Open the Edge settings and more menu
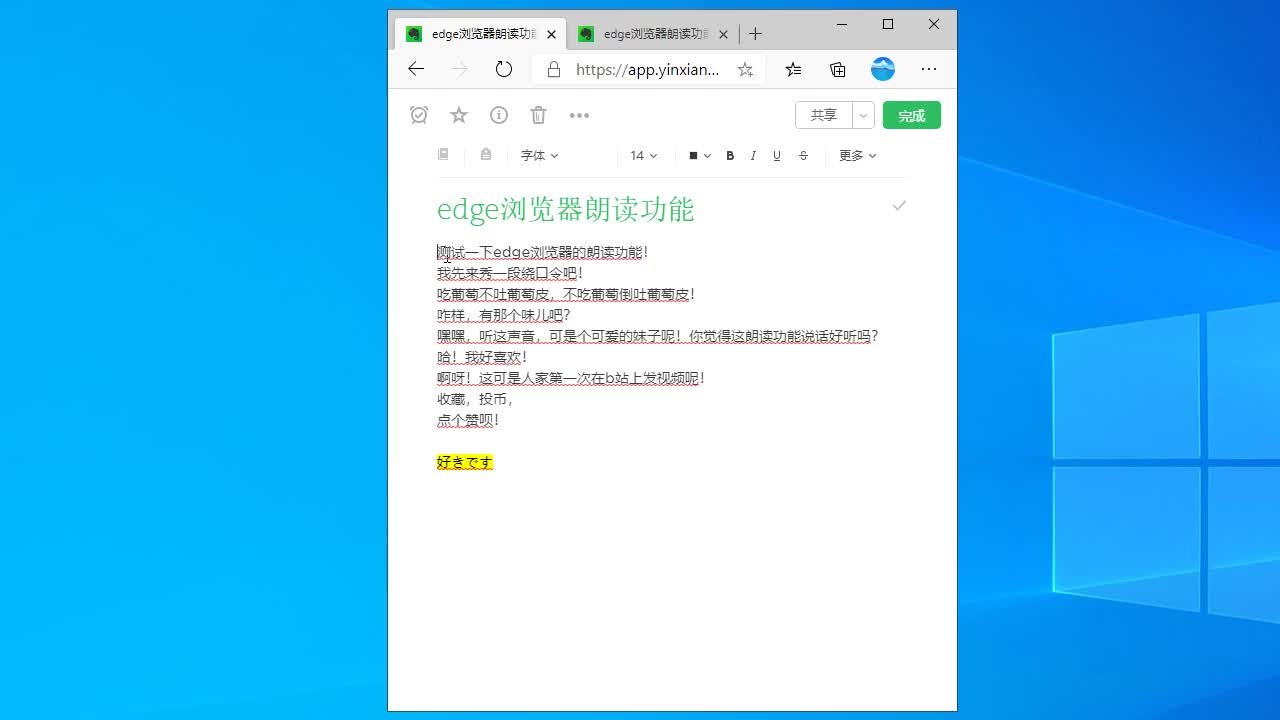The height and width of the screenshot is (720, 1280). pyautogui.click(x=929, y=69)
